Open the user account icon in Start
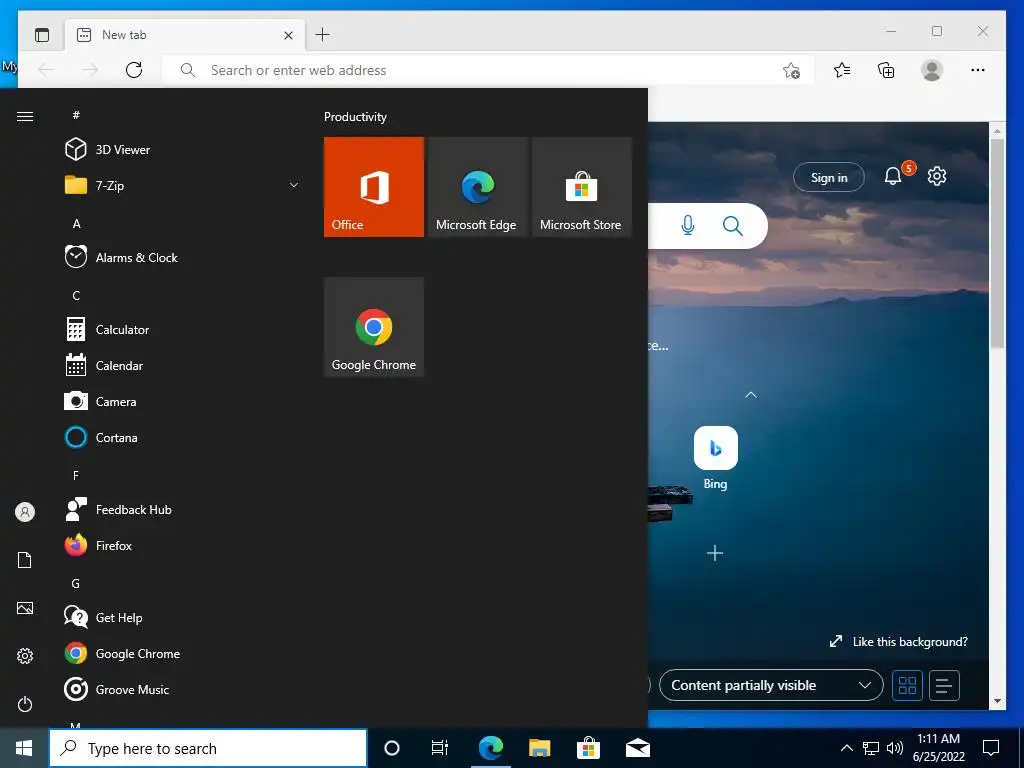 25,512
